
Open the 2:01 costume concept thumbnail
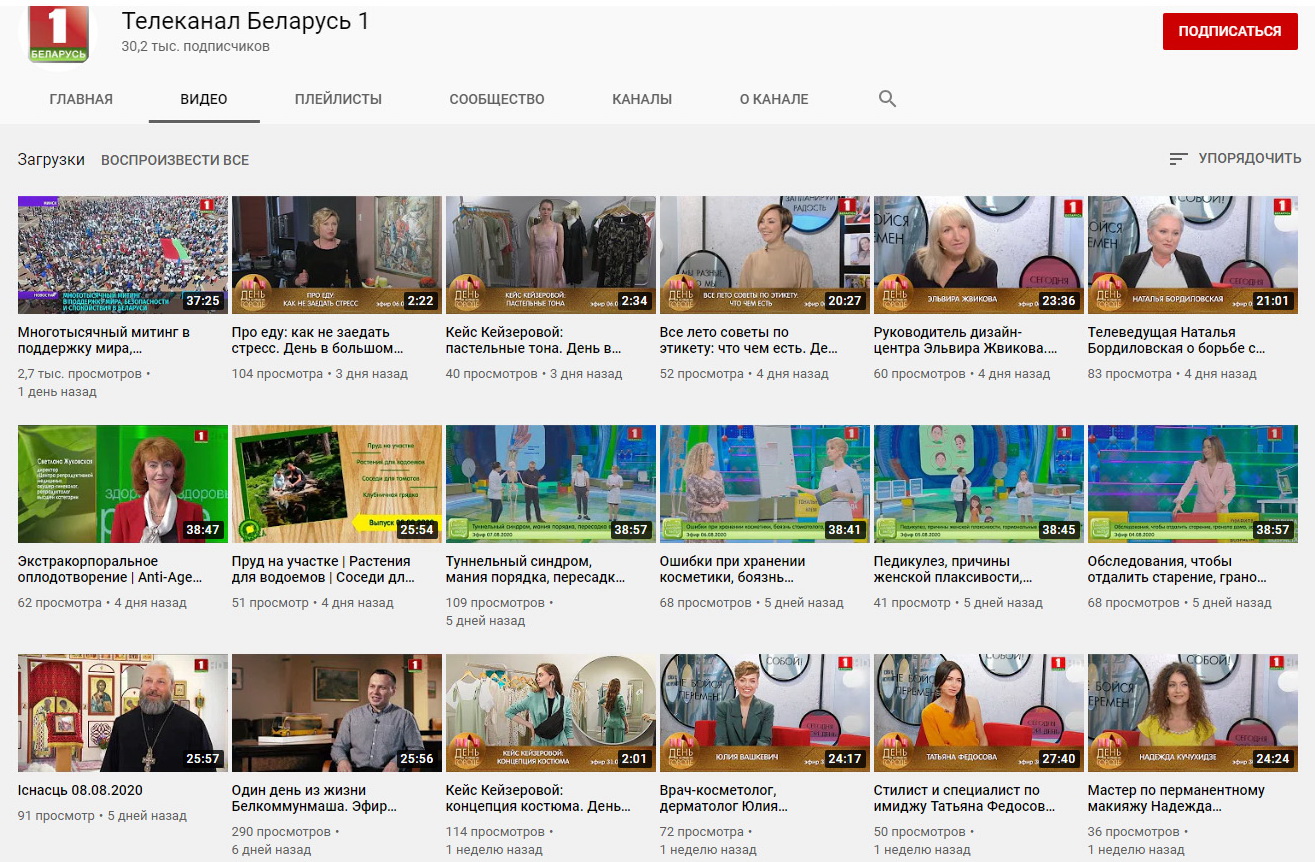[551, 713]
